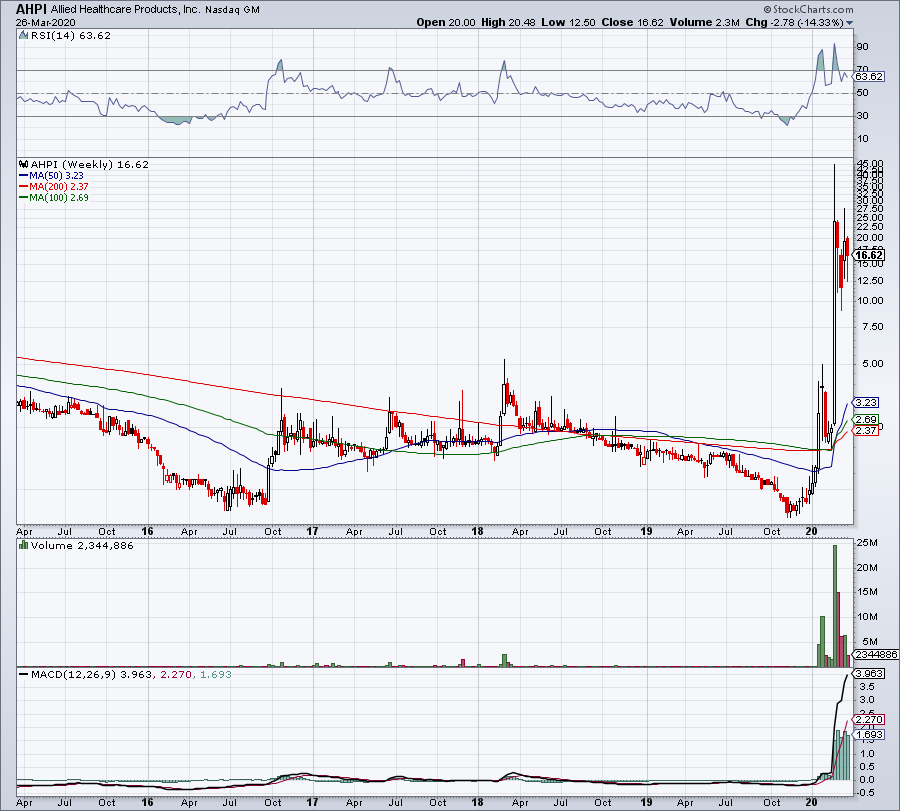Screen dimensions: 900x811
Task: Click the green 2.69 moving average tag
Action: 866,420
